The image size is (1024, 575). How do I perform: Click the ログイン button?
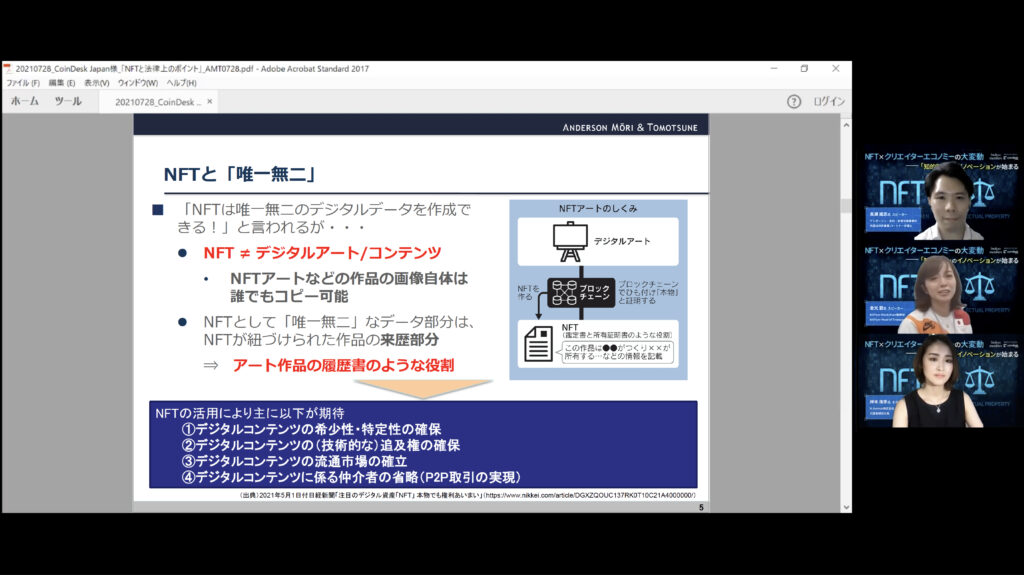tap(829, 101)
